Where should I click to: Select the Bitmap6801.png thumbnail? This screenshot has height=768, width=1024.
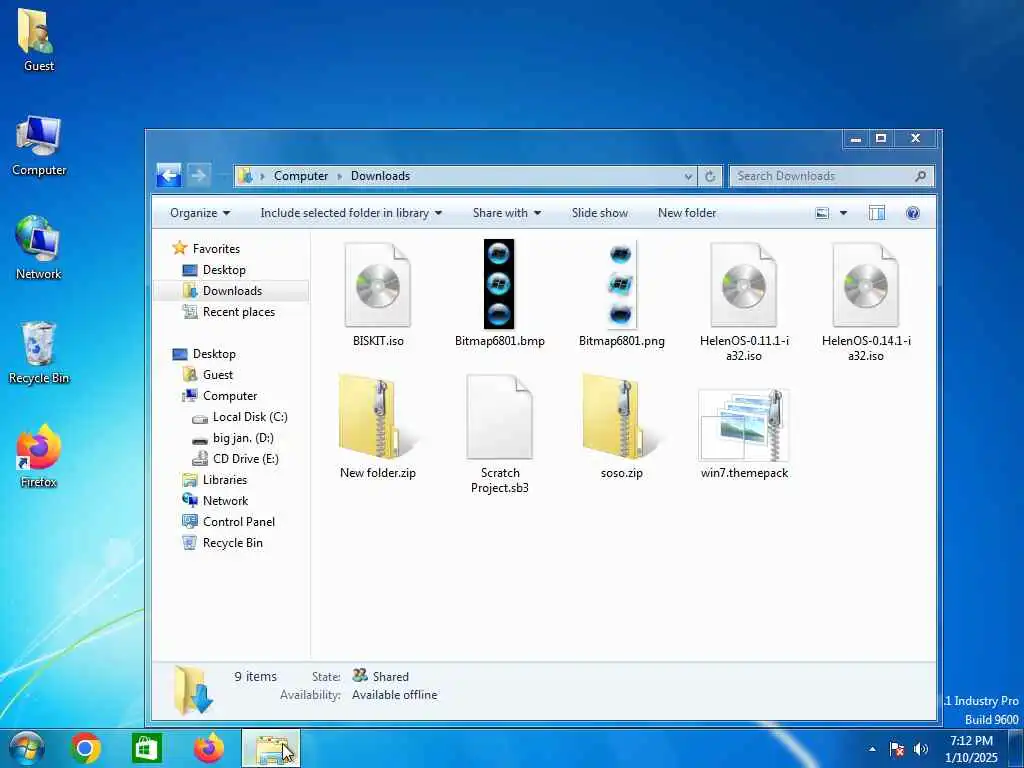(621, 284)
